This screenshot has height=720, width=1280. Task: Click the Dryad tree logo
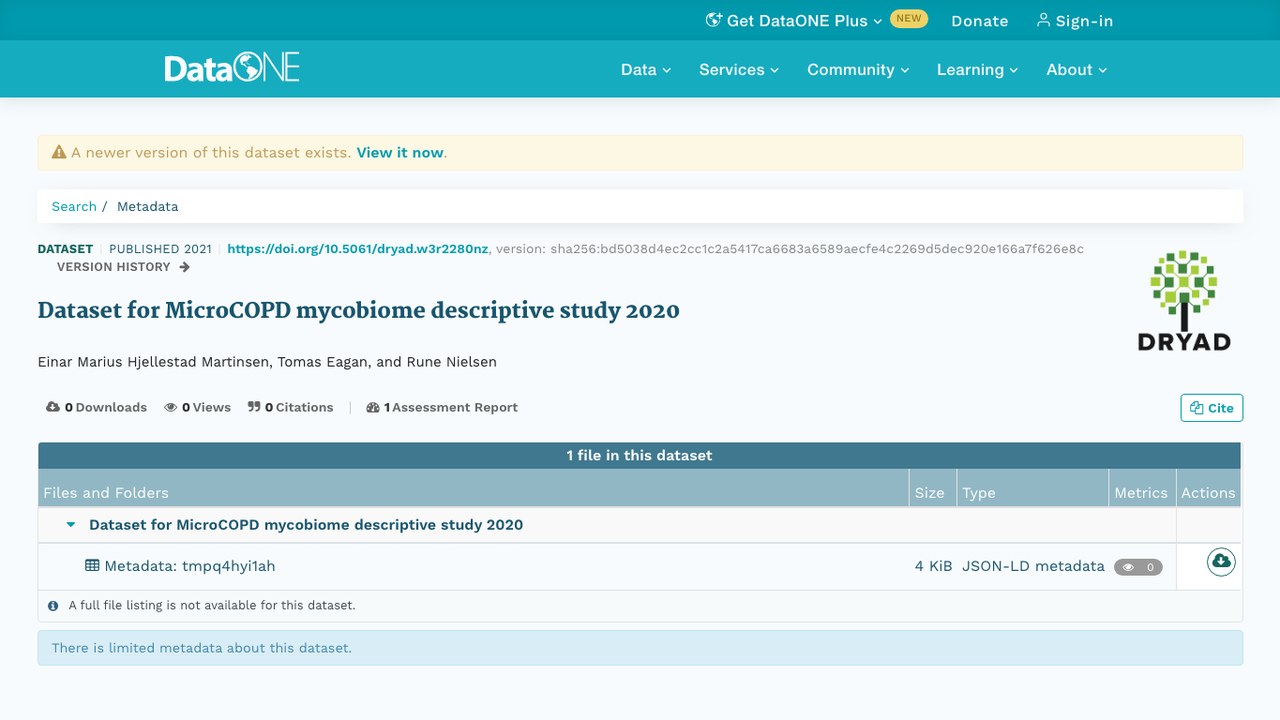(x=1184, y=300)
